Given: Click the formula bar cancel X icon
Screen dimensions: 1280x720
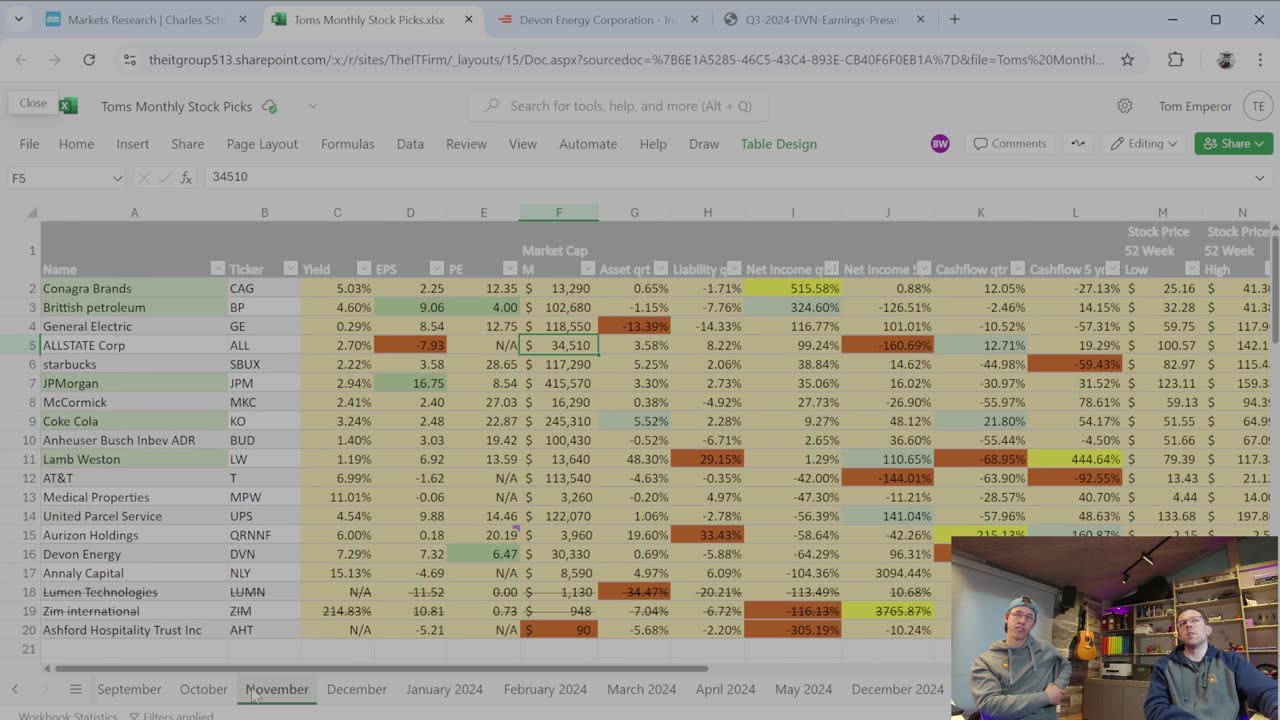Looking at the screenshot, I should coord(143,177).
